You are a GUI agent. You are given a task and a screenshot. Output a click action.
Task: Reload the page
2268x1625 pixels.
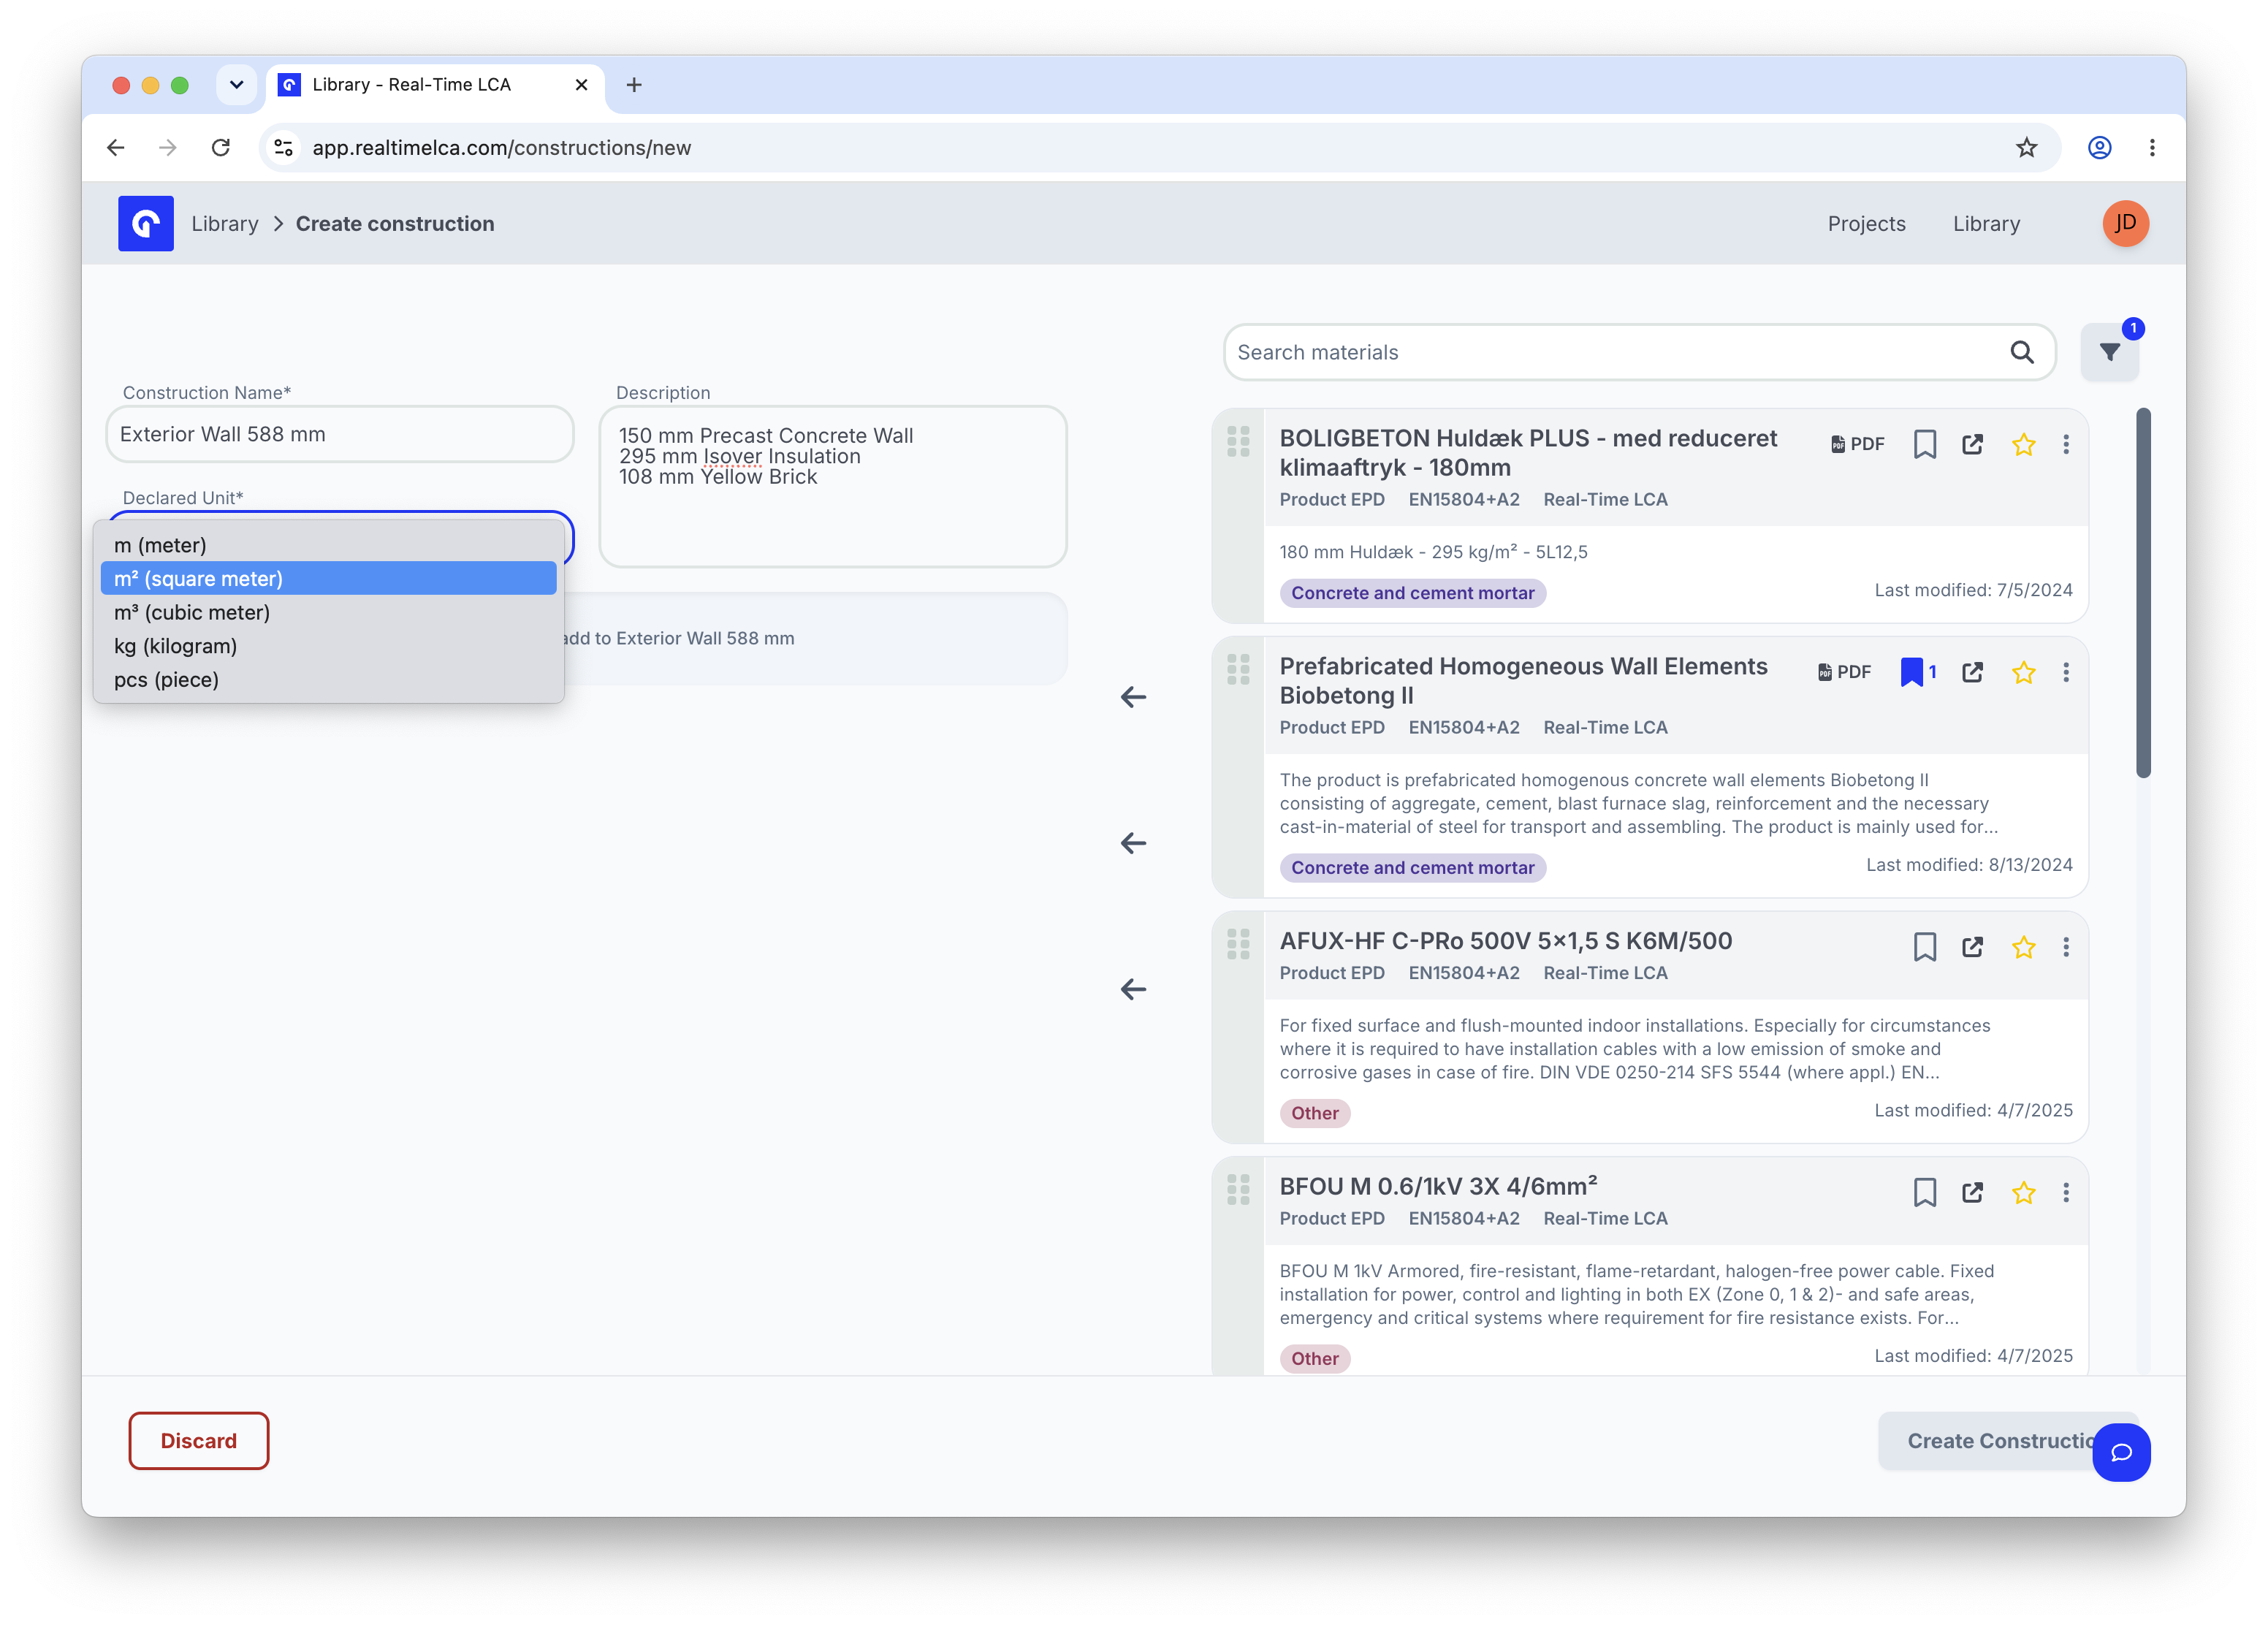pyautogui.click(x=221, y=148)
